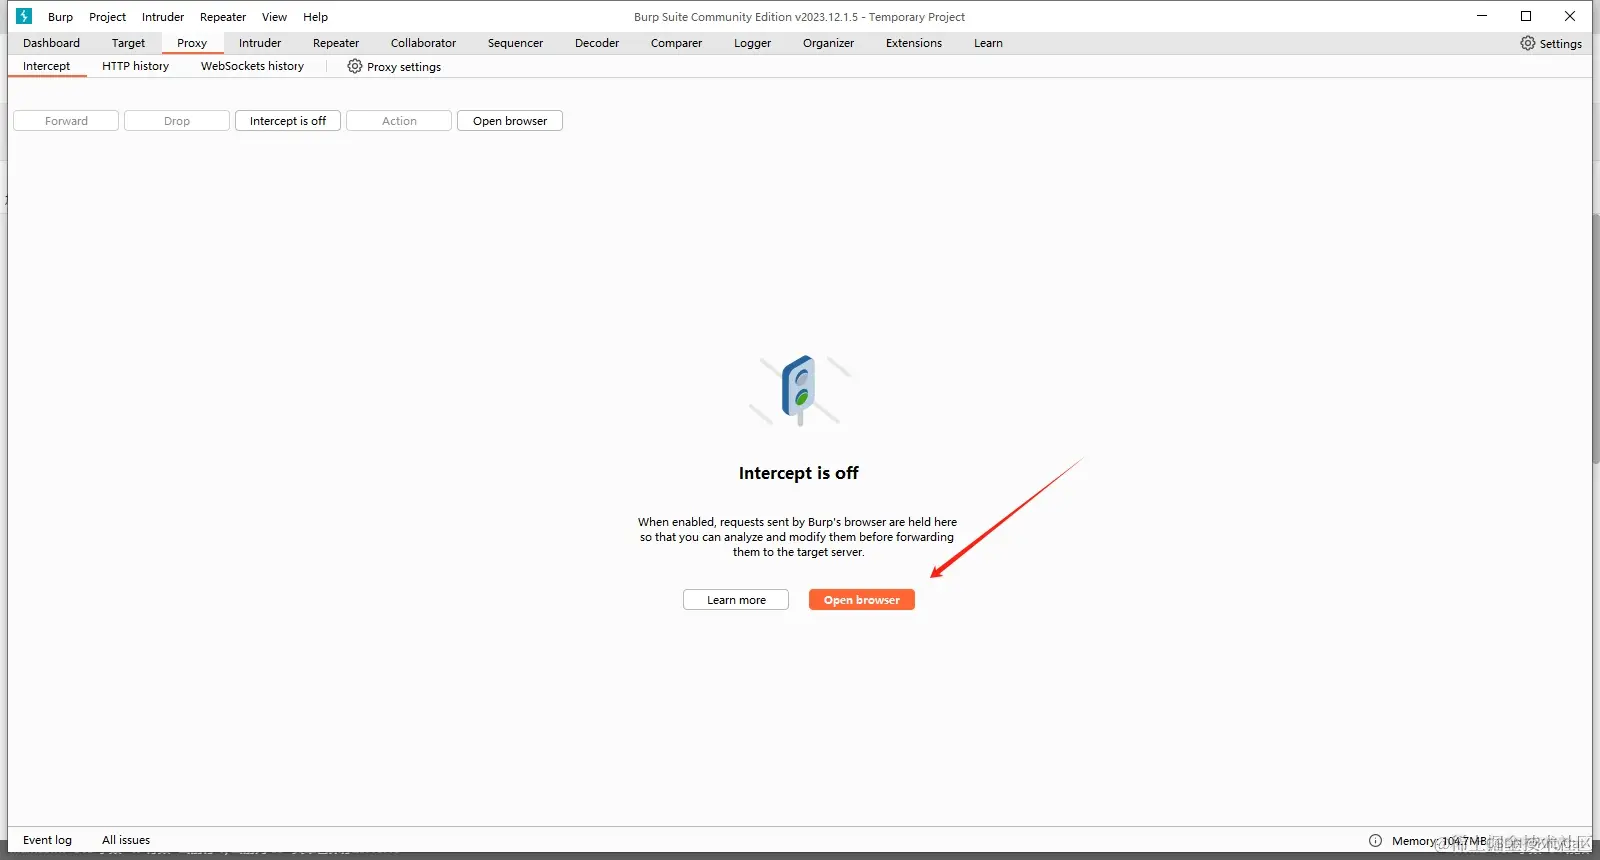Open the Burp menu
Screen dimensions: 1600x860
60,17
